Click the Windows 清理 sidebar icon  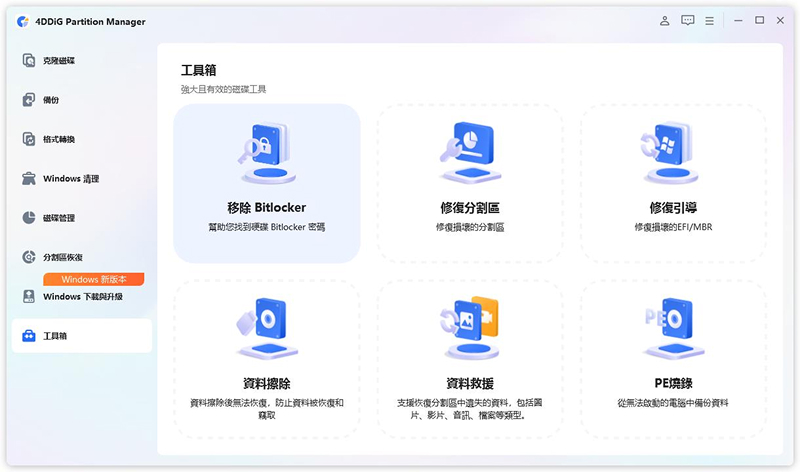29,178
